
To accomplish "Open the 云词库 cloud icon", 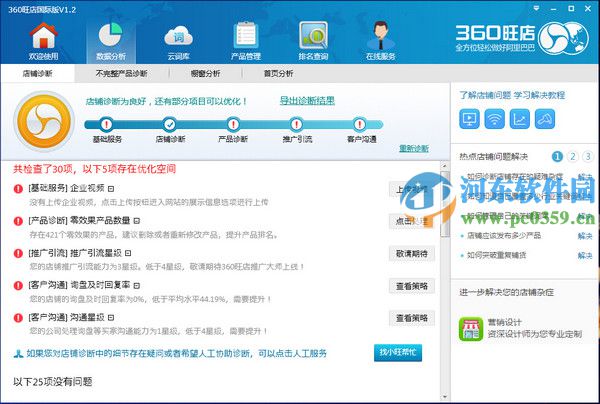I will tap(178, 36).
